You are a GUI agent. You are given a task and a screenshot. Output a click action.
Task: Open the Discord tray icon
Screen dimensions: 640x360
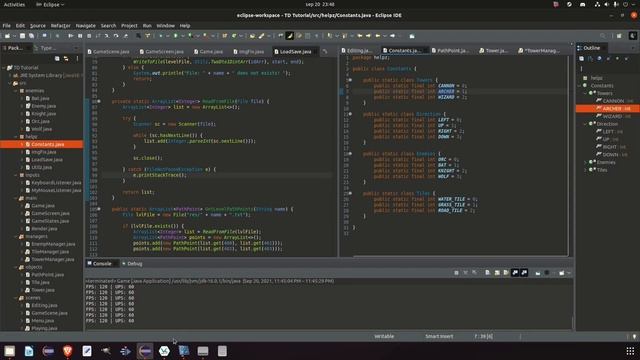582,4
